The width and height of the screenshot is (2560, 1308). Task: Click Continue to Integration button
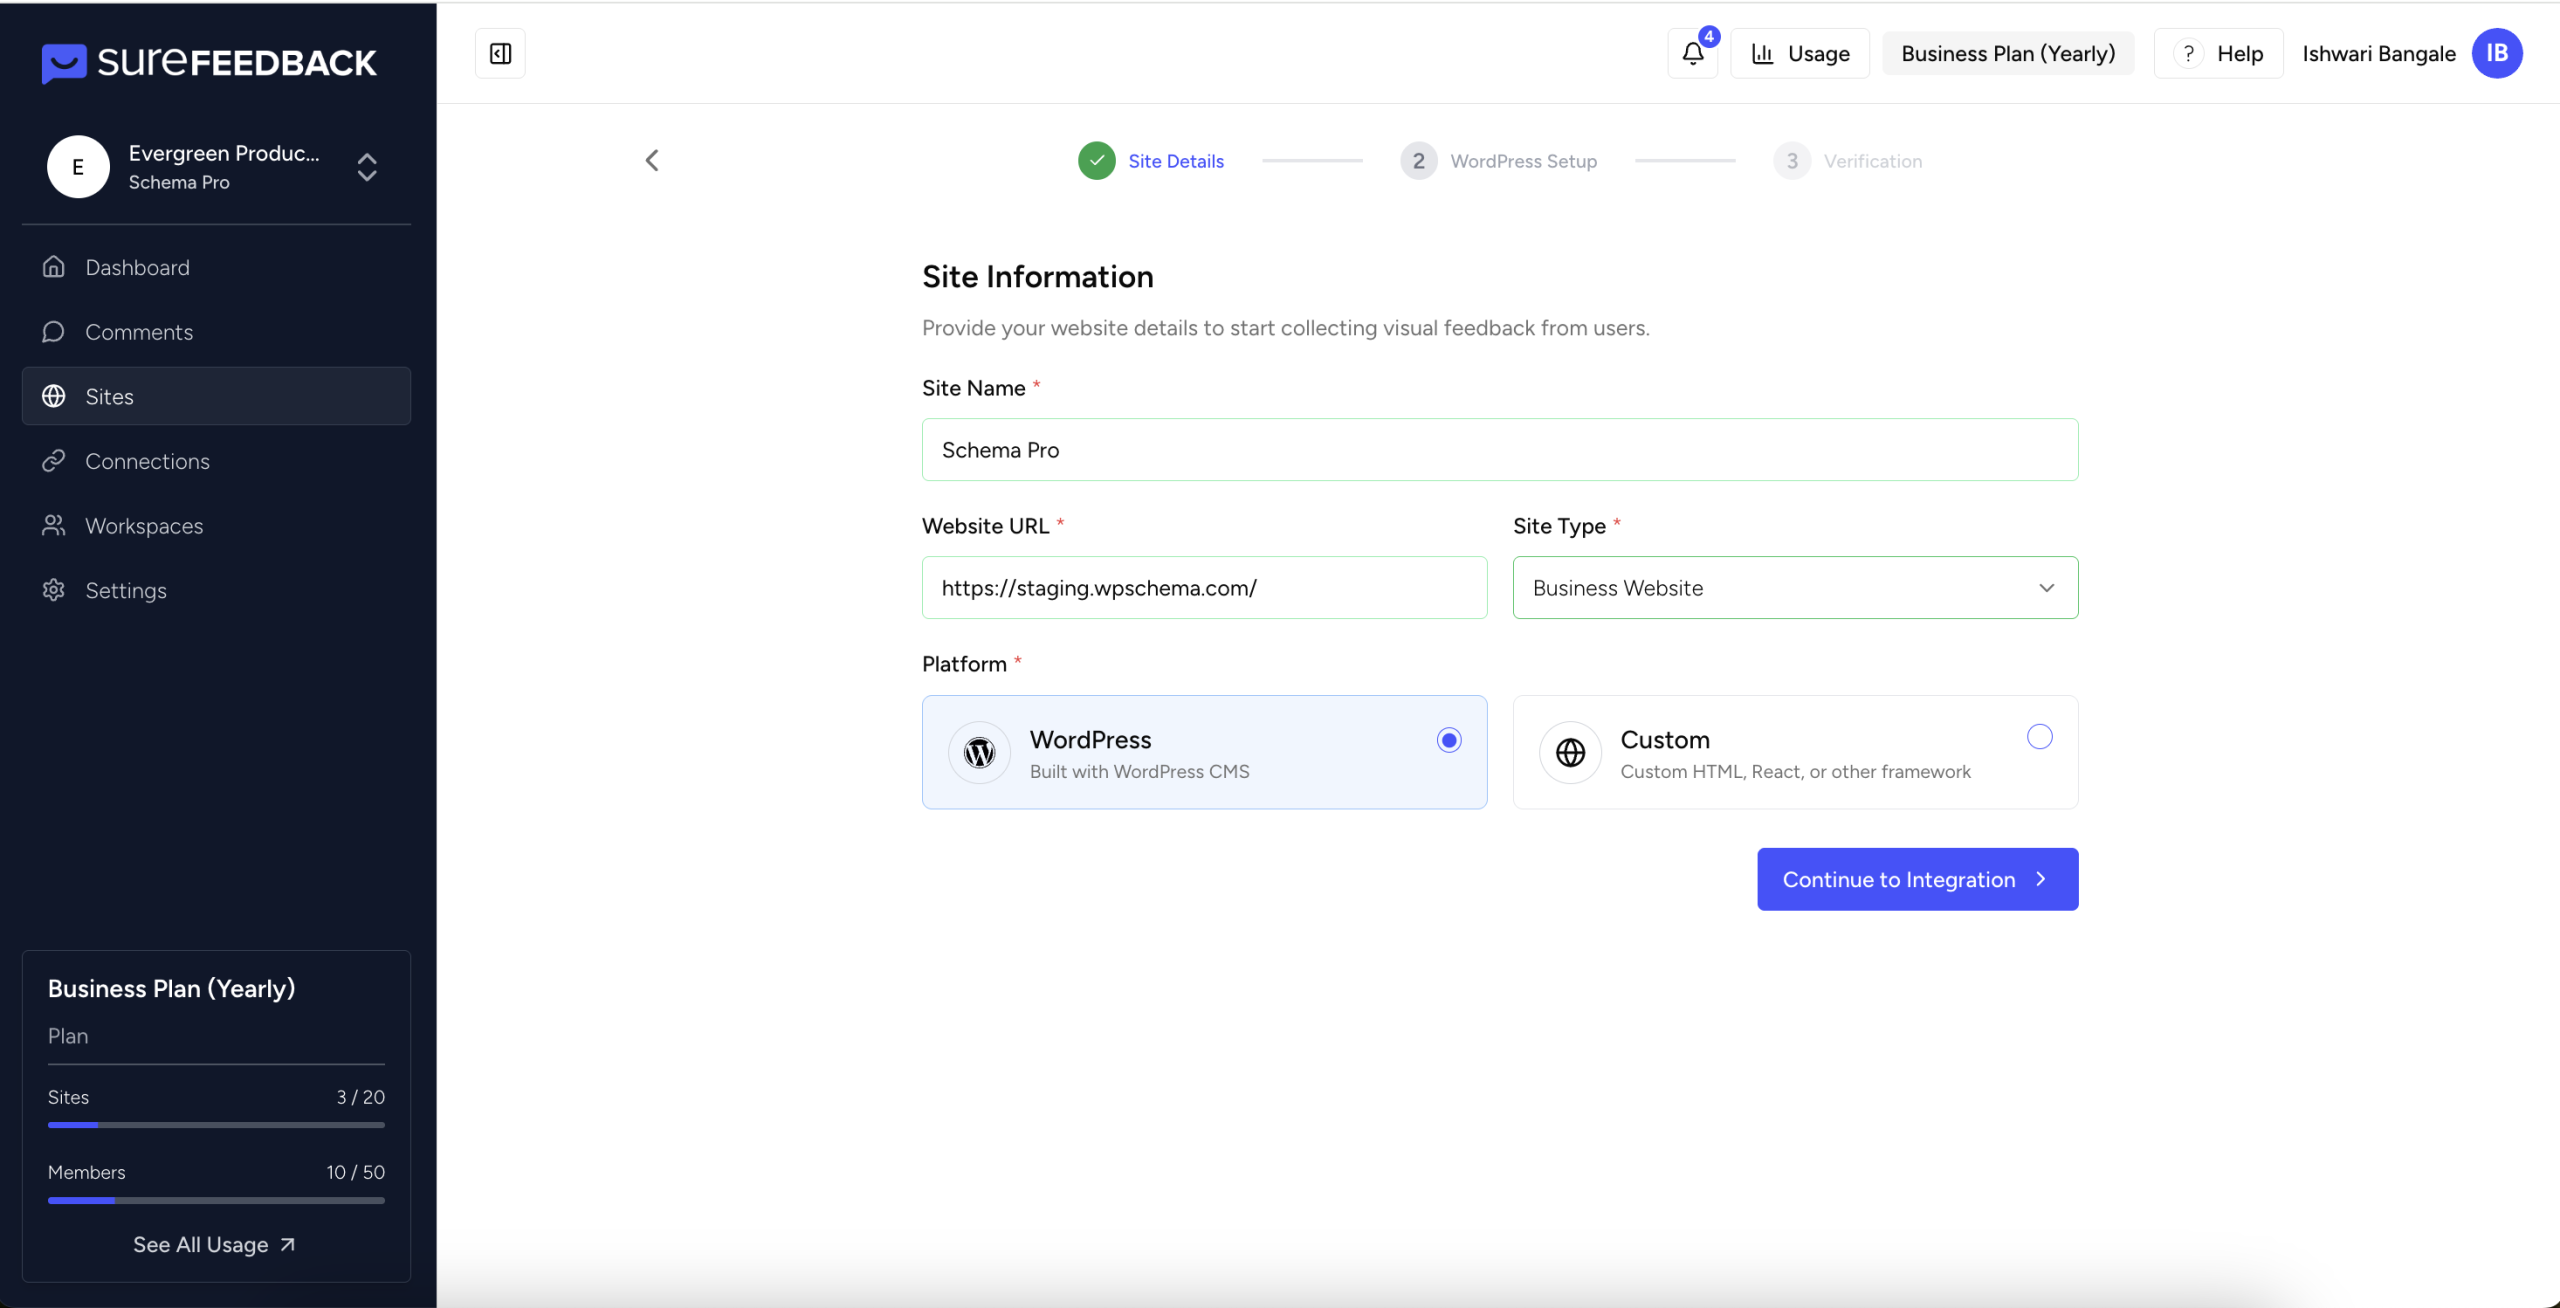(1916, 879)
